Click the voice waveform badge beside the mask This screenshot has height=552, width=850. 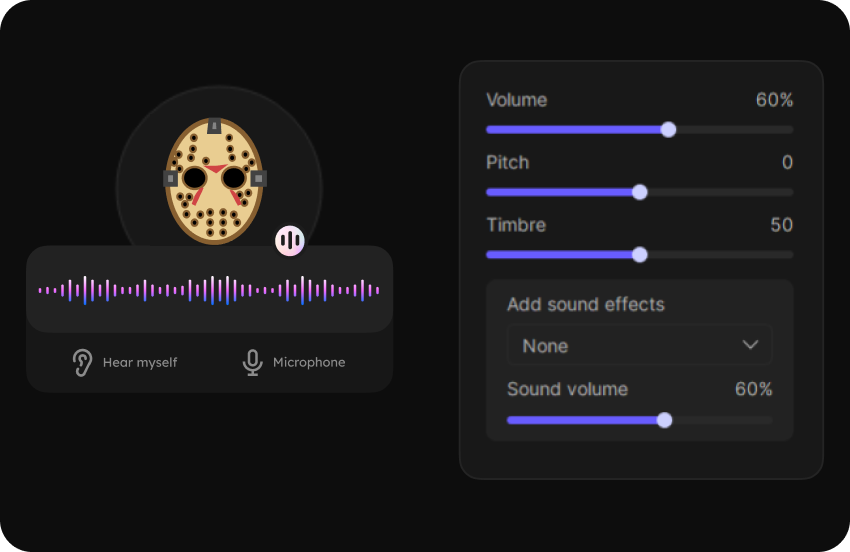(290, 240)
